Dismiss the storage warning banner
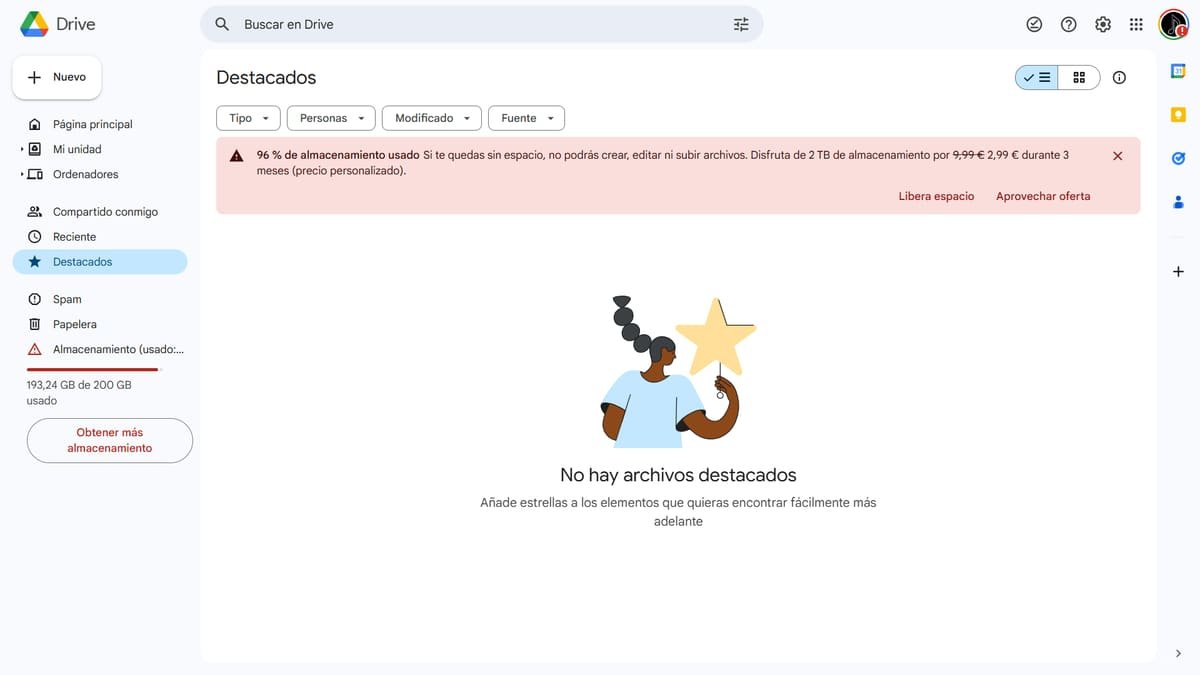This screenshot has height=675, width=1200. [1118, 156]
